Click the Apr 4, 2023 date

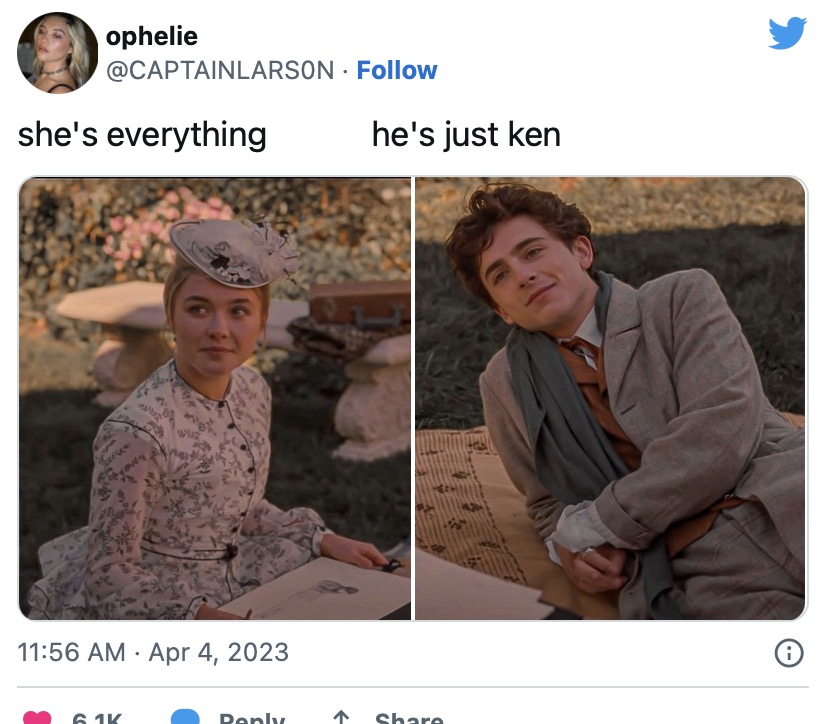(x=219, y=653)
